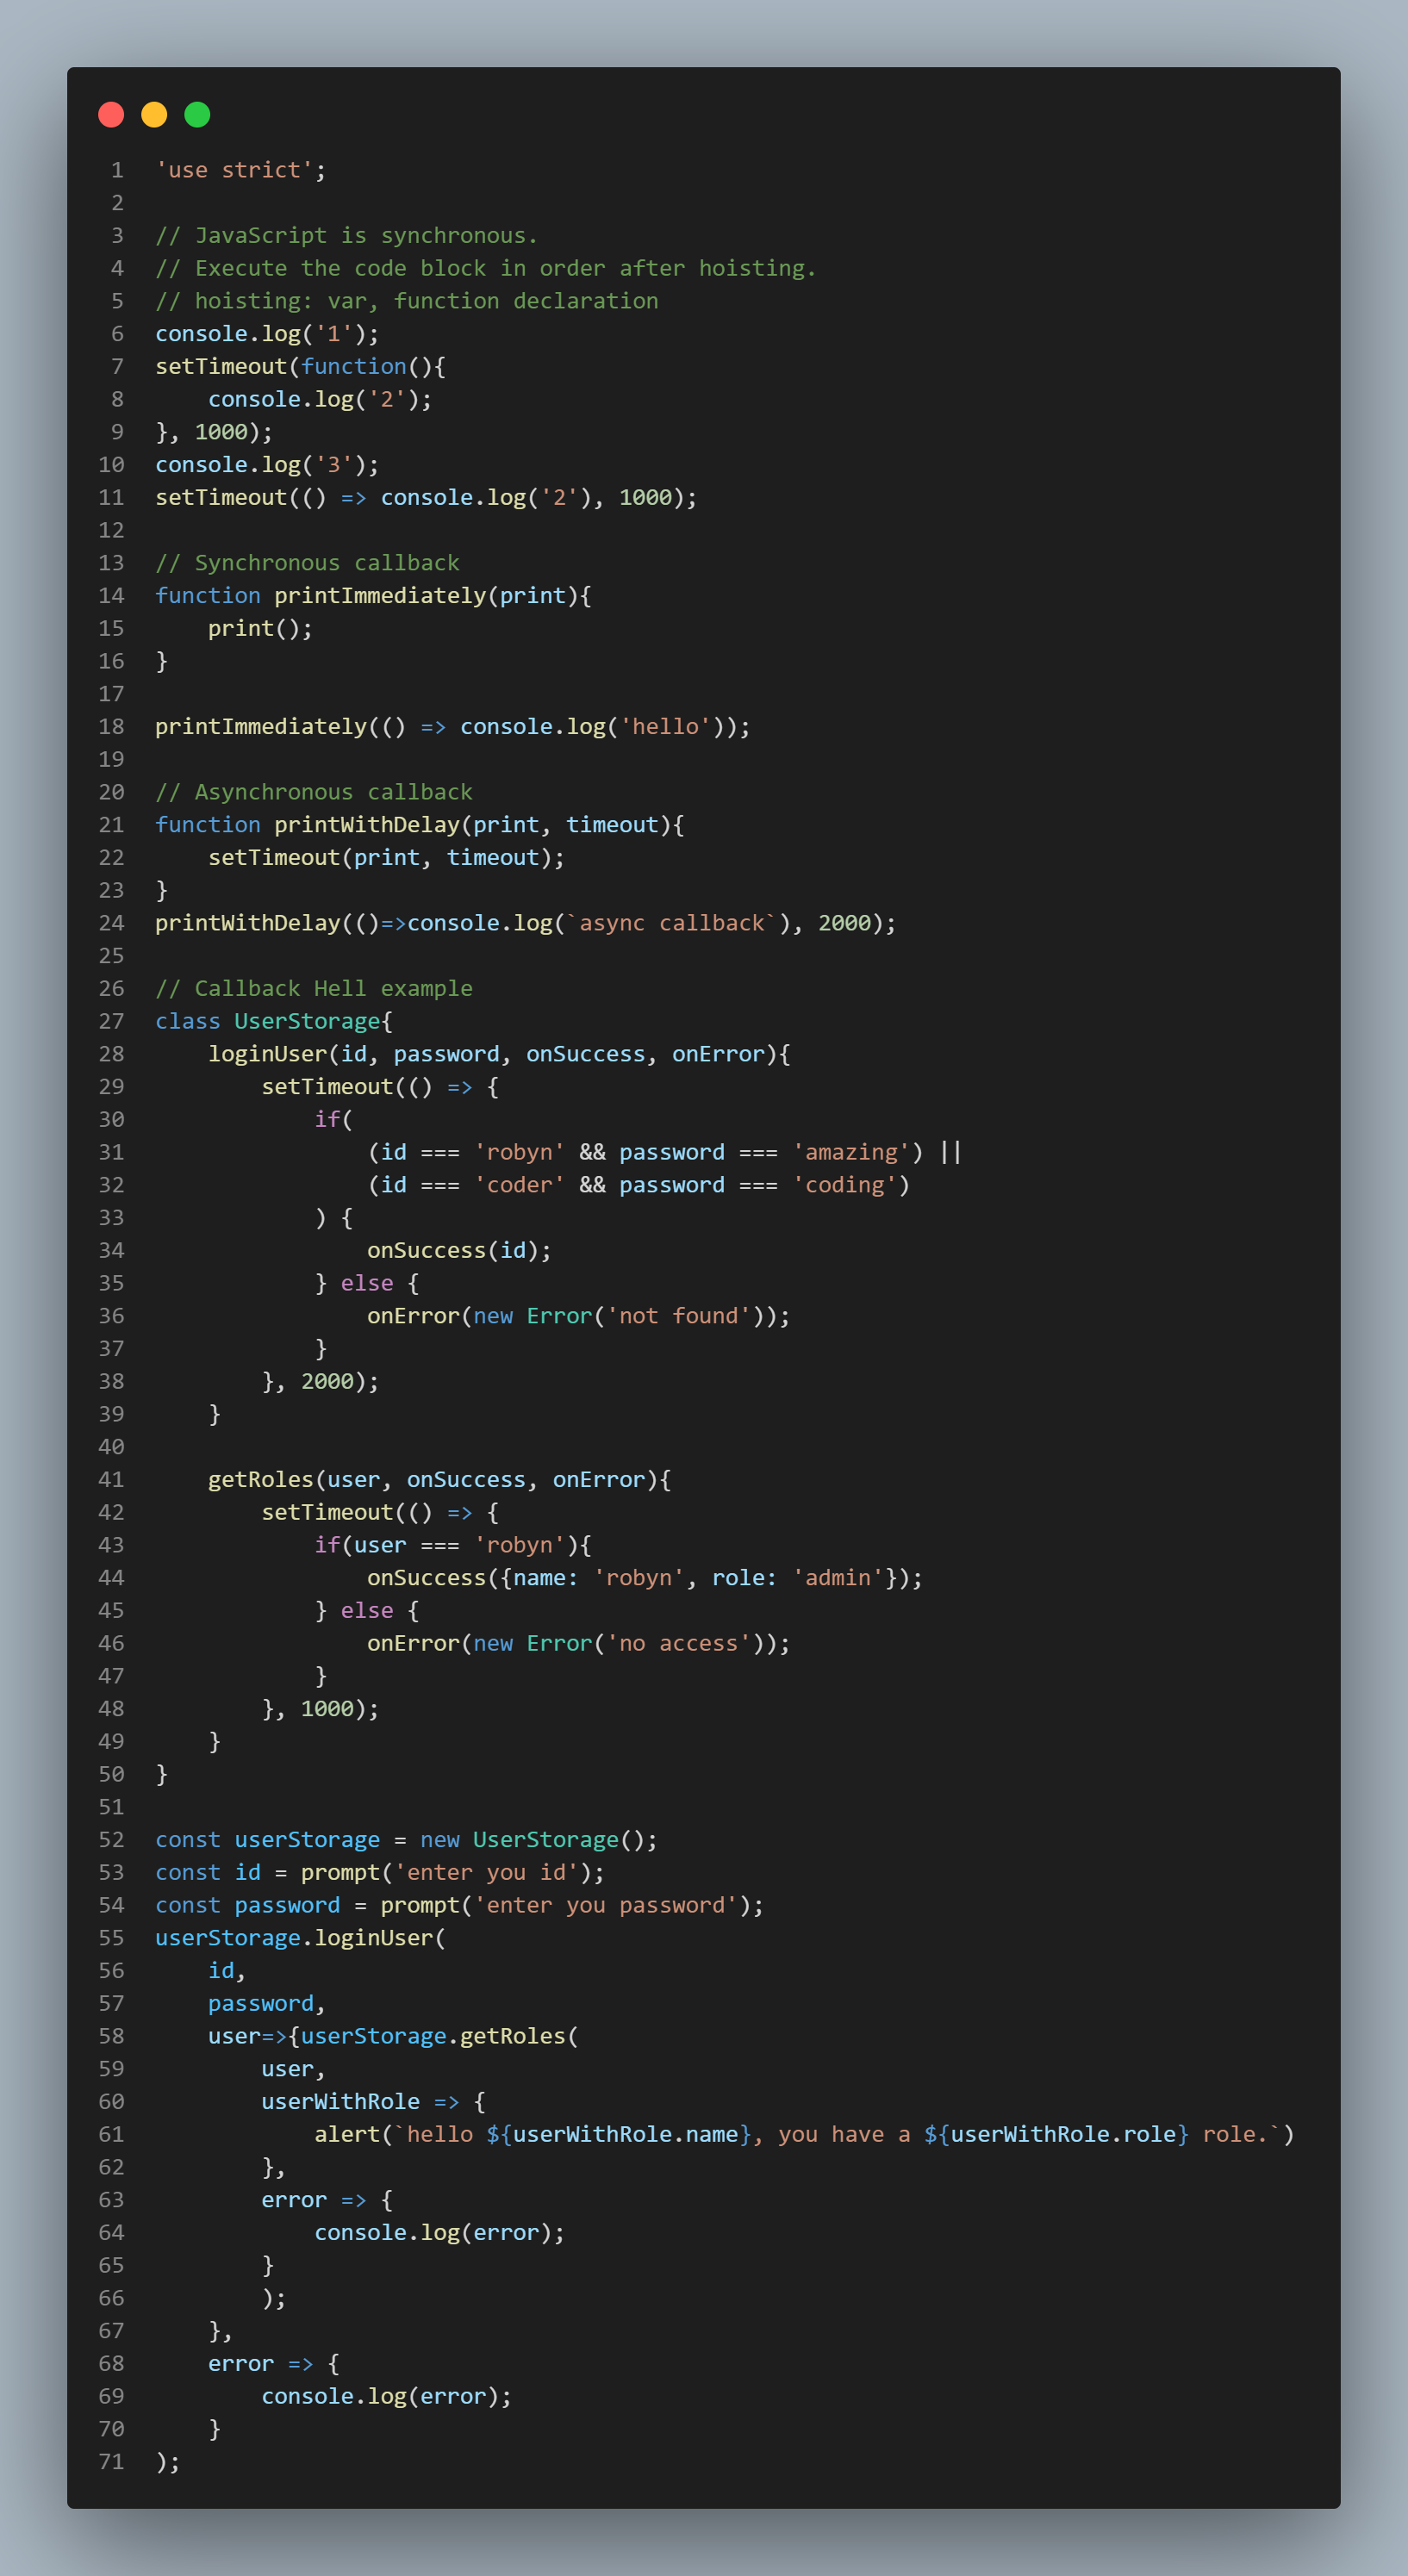Click "}, 2000);" on line 38

pyautogui.click(x=320, y=1382)
